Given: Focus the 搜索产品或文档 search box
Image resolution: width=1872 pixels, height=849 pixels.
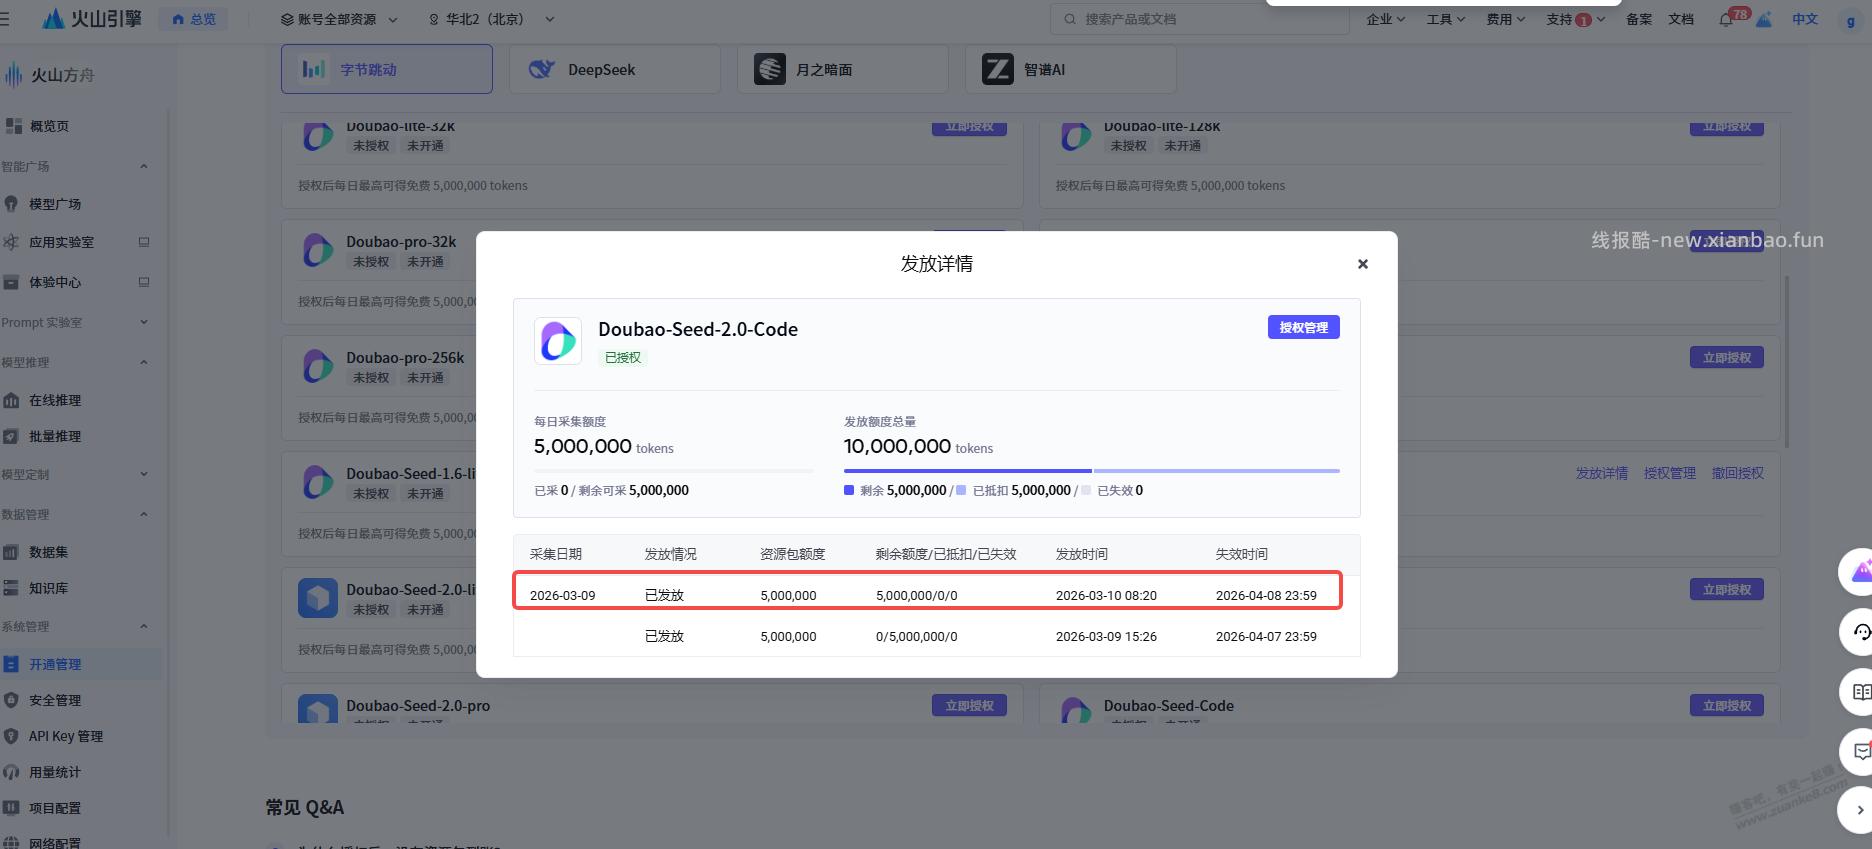Looking at the screenshot, I should click(x=1199, y=19).
